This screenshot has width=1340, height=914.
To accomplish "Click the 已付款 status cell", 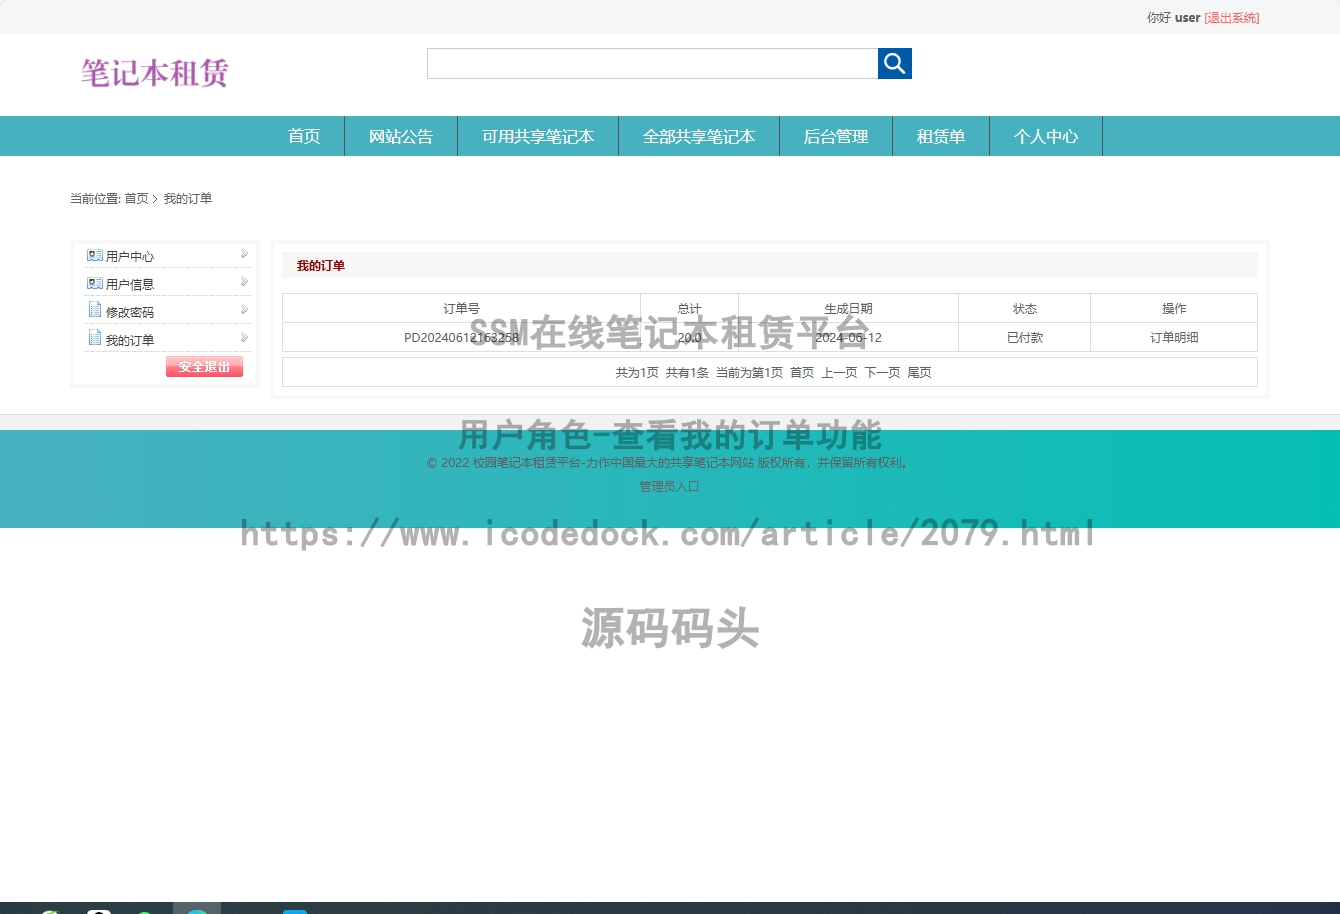I will [1025, 338].
